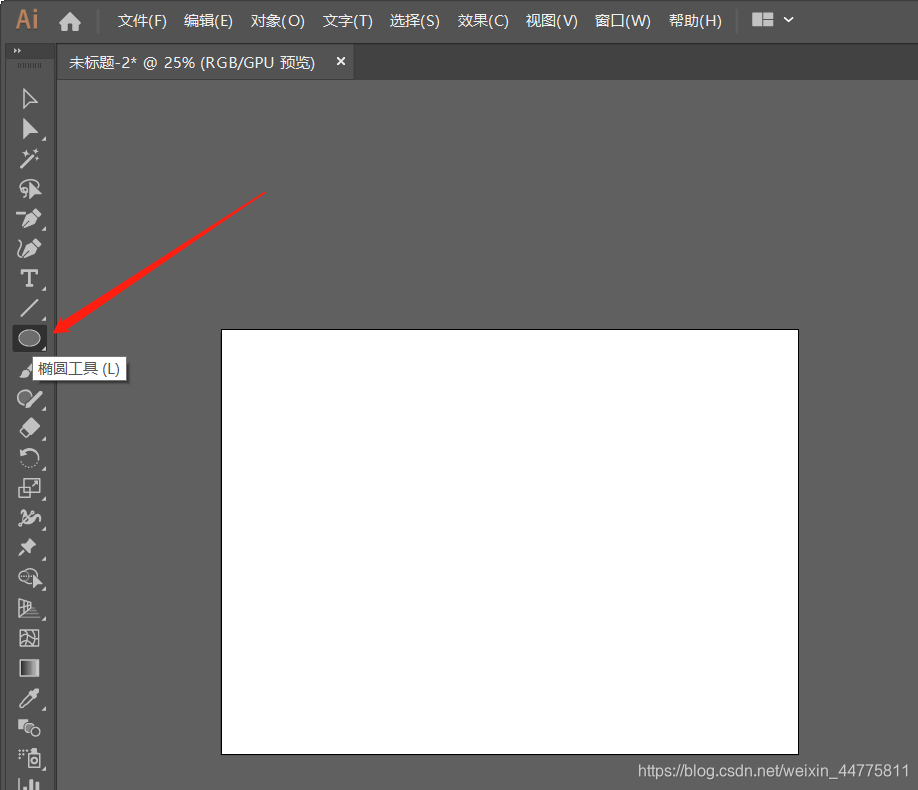Viewport: 918px width, 790px height.
Task: Select the Type tool
Action: click(29, 278)
